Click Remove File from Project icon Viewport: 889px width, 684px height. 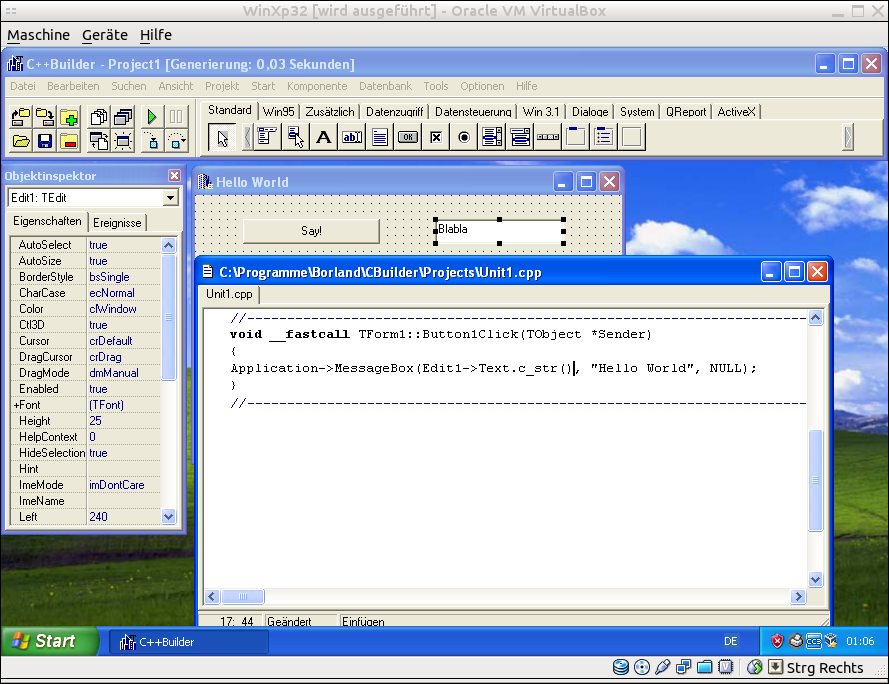pos(69,140)
